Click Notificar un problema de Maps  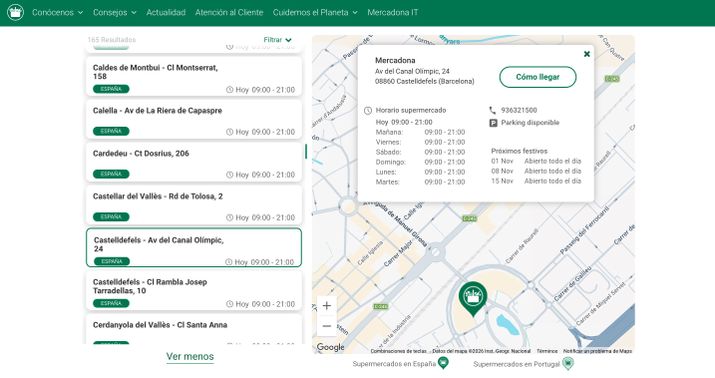point(597,351)
